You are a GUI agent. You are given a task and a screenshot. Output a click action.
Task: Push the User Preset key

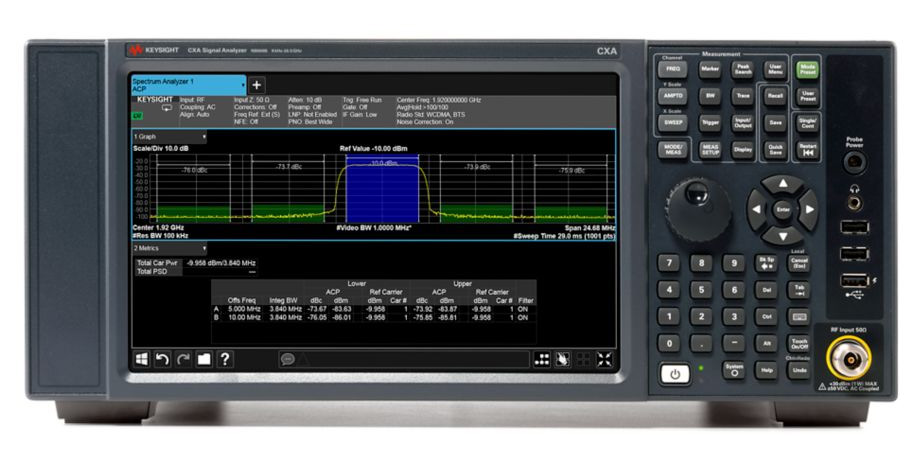tap(808, 96)
